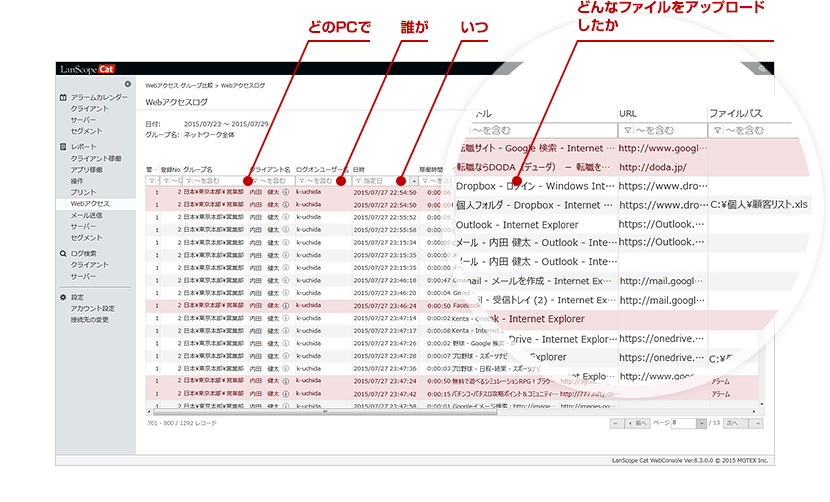Click the page number input box
830x502 pixels.
click(x=684, y=423)
